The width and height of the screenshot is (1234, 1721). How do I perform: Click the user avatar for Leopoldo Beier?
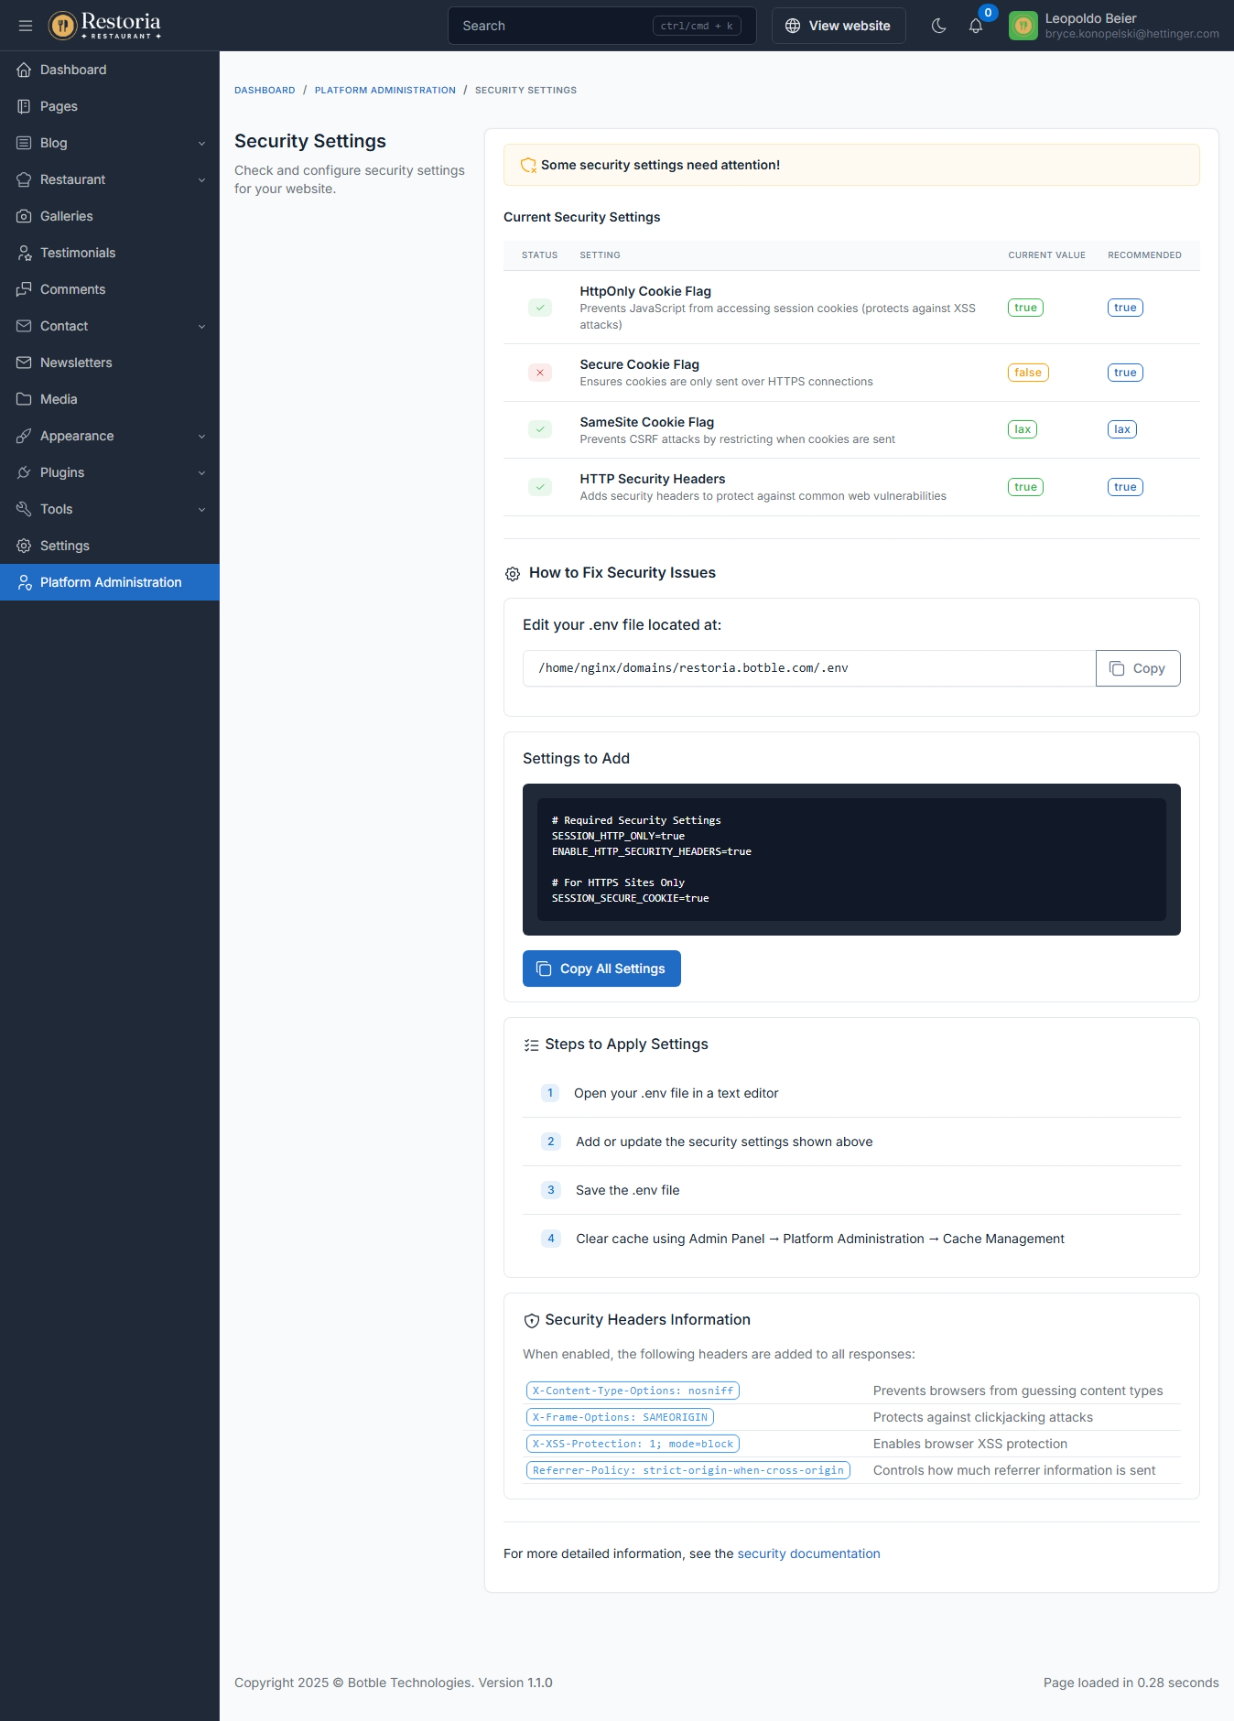click(1023, 26)
